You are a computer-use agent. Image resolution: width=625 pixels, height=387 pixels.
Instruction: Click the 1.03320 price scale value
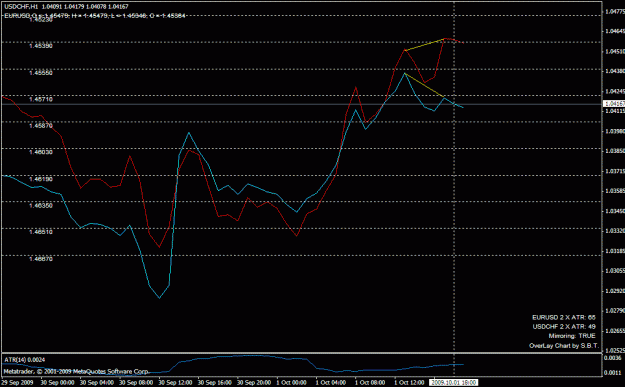click(615, 231)
